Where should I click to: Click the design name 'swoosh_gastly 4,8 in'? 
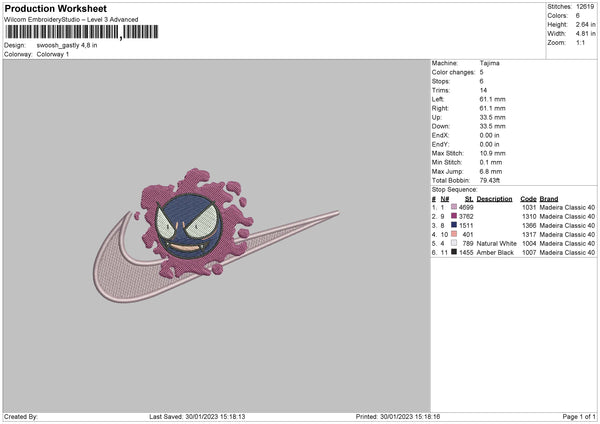coord(67,45)
